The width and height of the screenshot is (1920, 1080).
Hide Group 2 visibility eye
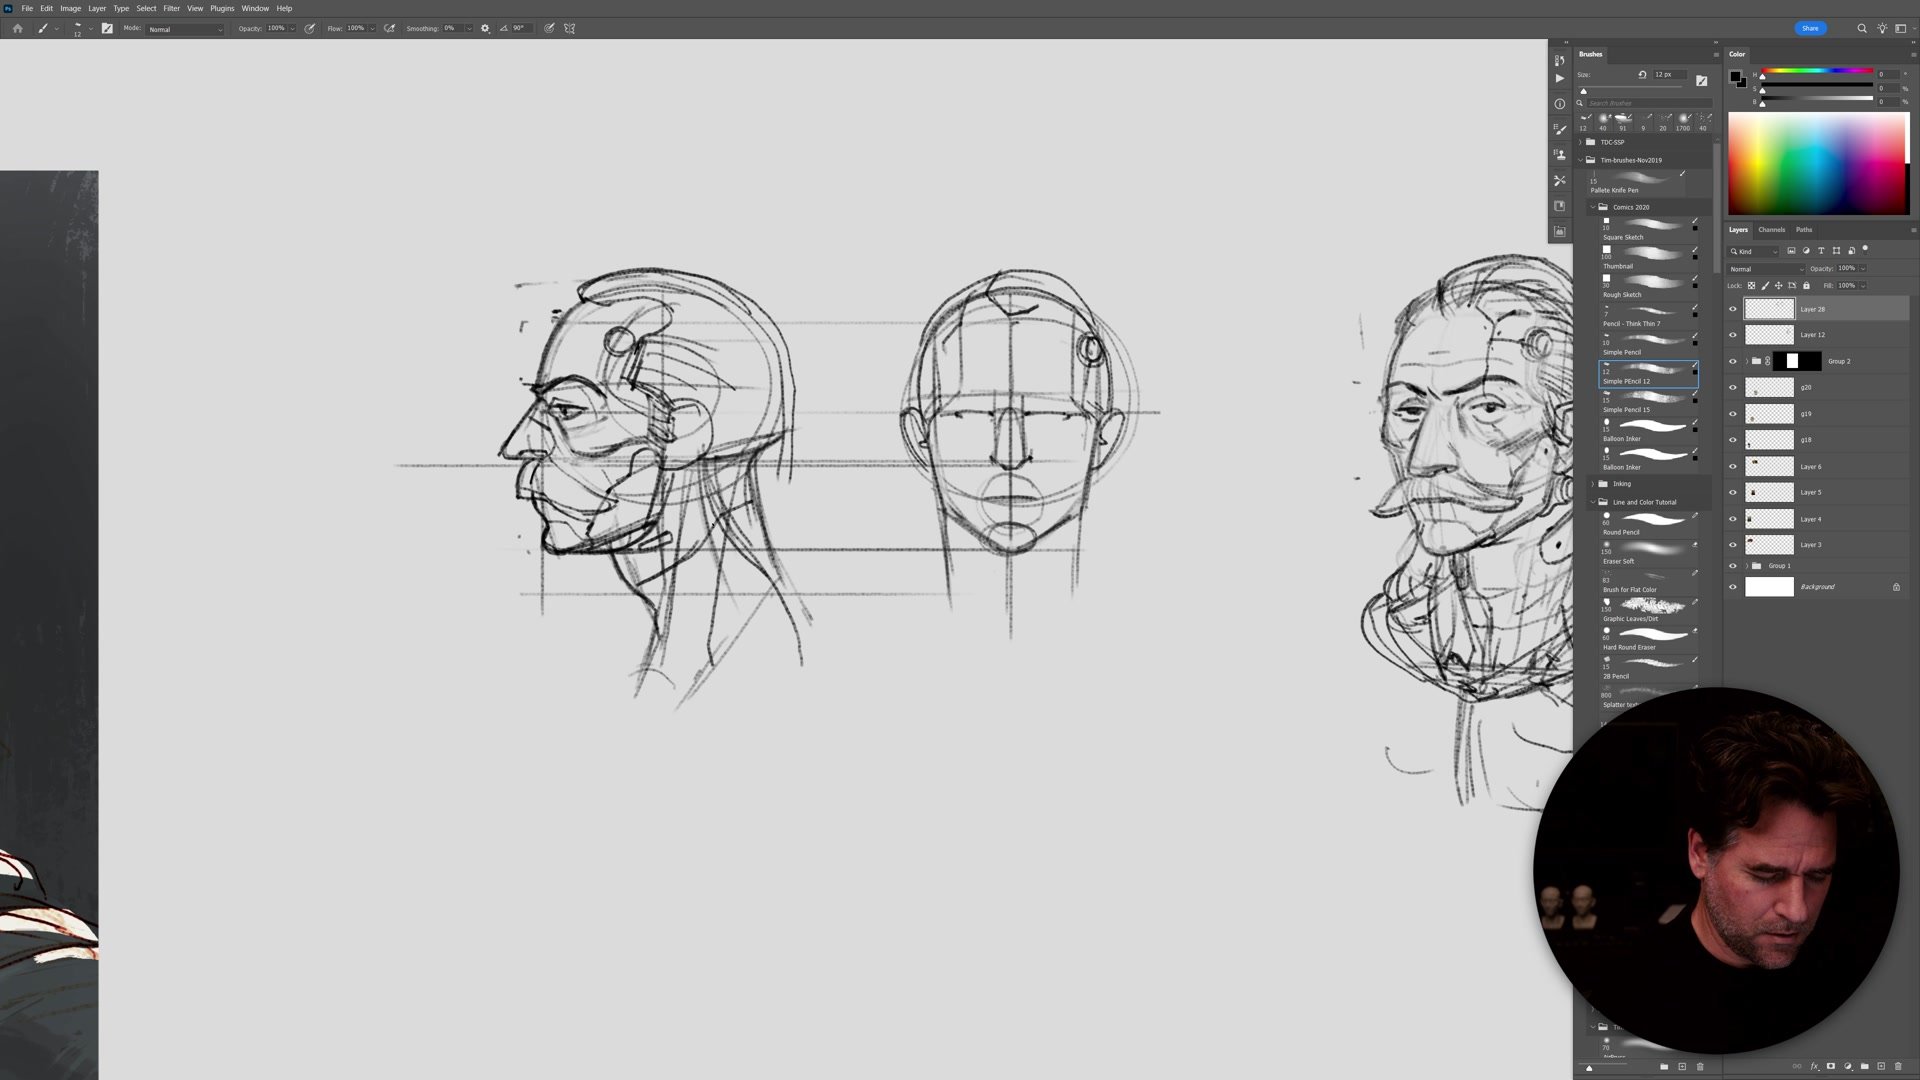point(1733,361)
